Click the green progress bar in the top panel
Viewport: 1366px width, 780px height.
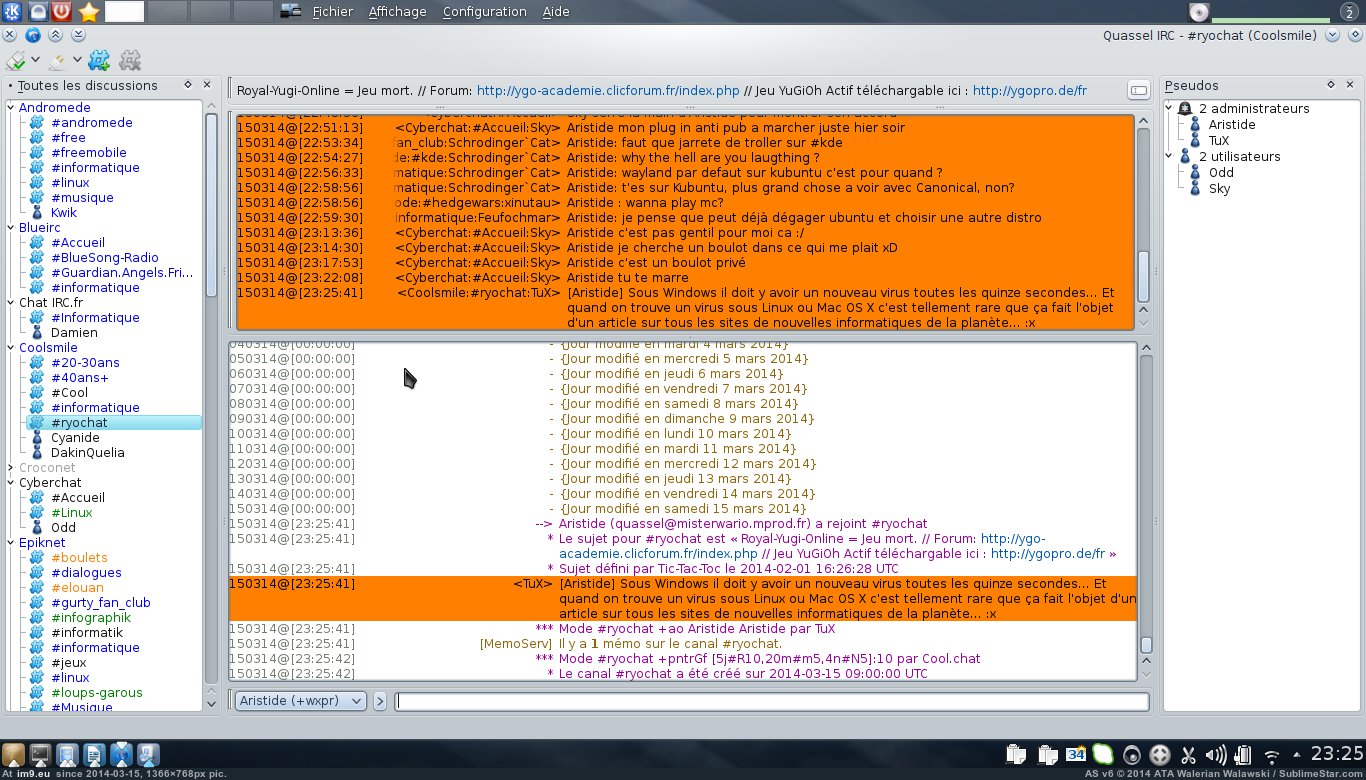click(x=1270, y=19)
